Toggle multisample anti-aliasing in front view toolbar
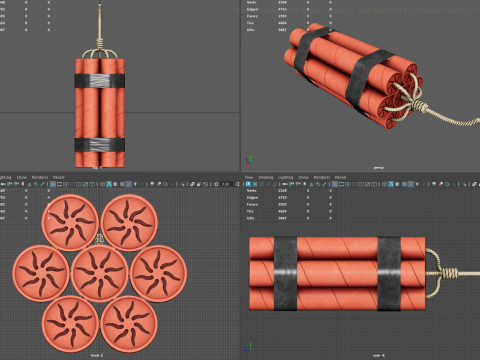The height and width of the screenshot is (360, 480). tap(165, 184)
